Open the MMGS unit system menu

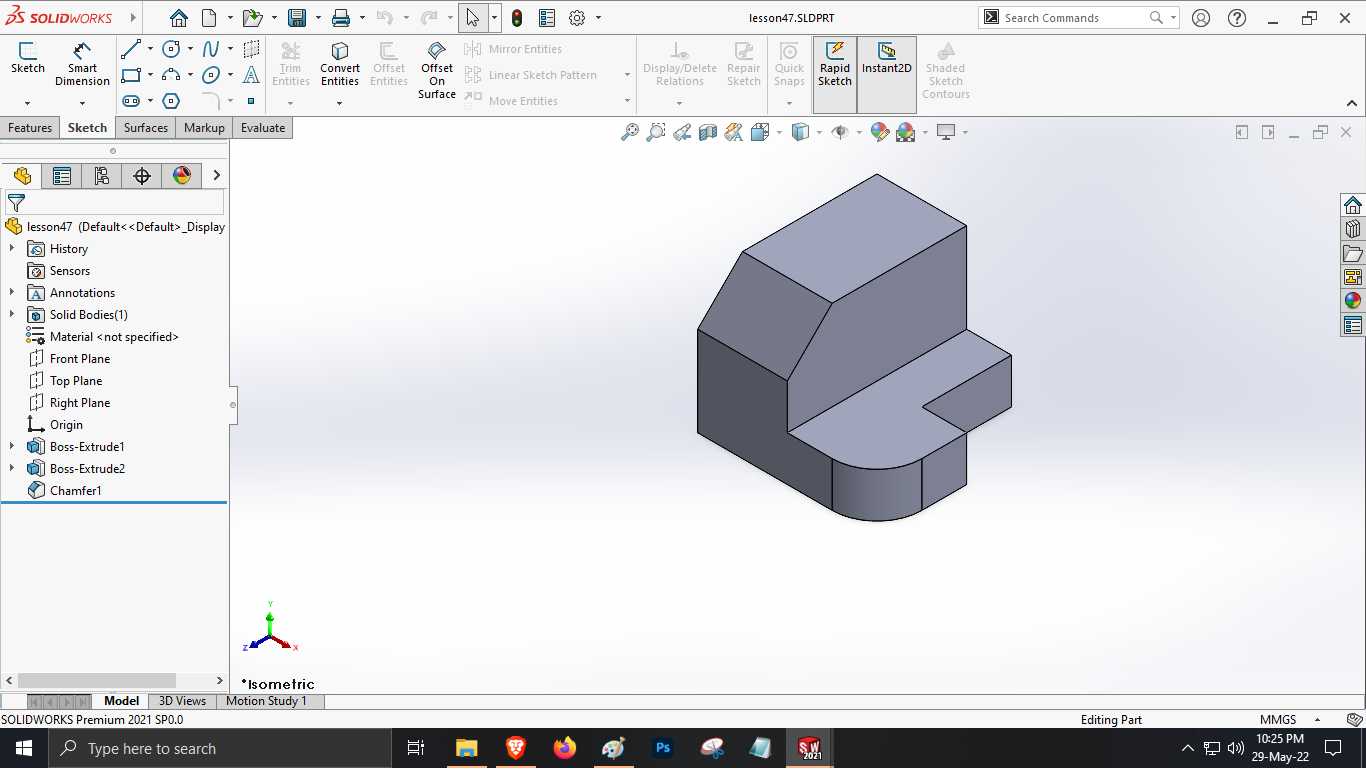pyautogui.click(x=1290, y=720)
